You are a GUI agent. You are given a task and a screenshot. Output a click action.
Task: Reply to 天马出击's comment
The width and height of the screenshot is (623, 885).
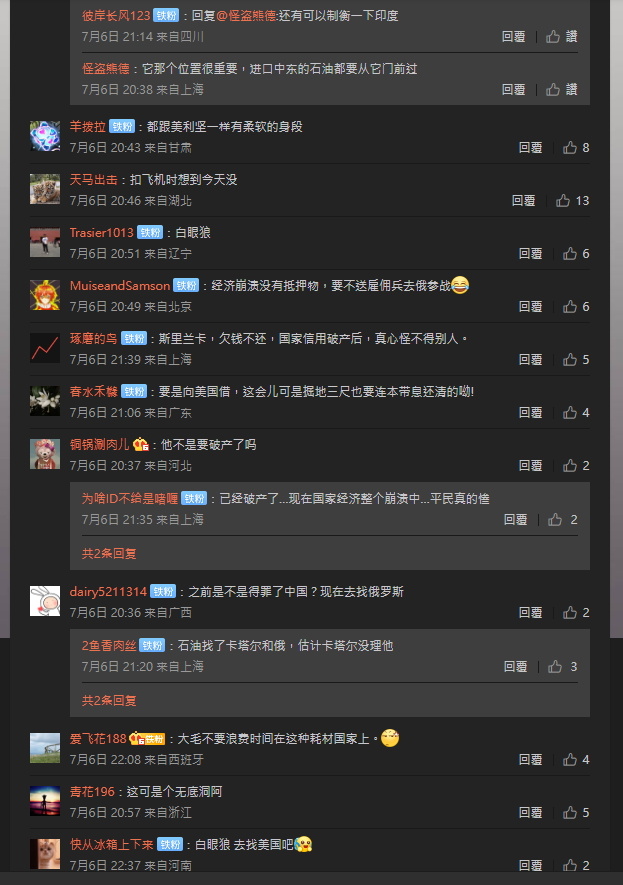point(523,201)
